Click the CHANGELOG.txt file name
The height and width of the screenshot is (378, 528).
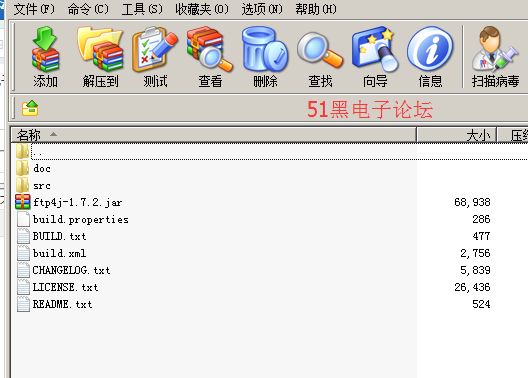point(71,270)
